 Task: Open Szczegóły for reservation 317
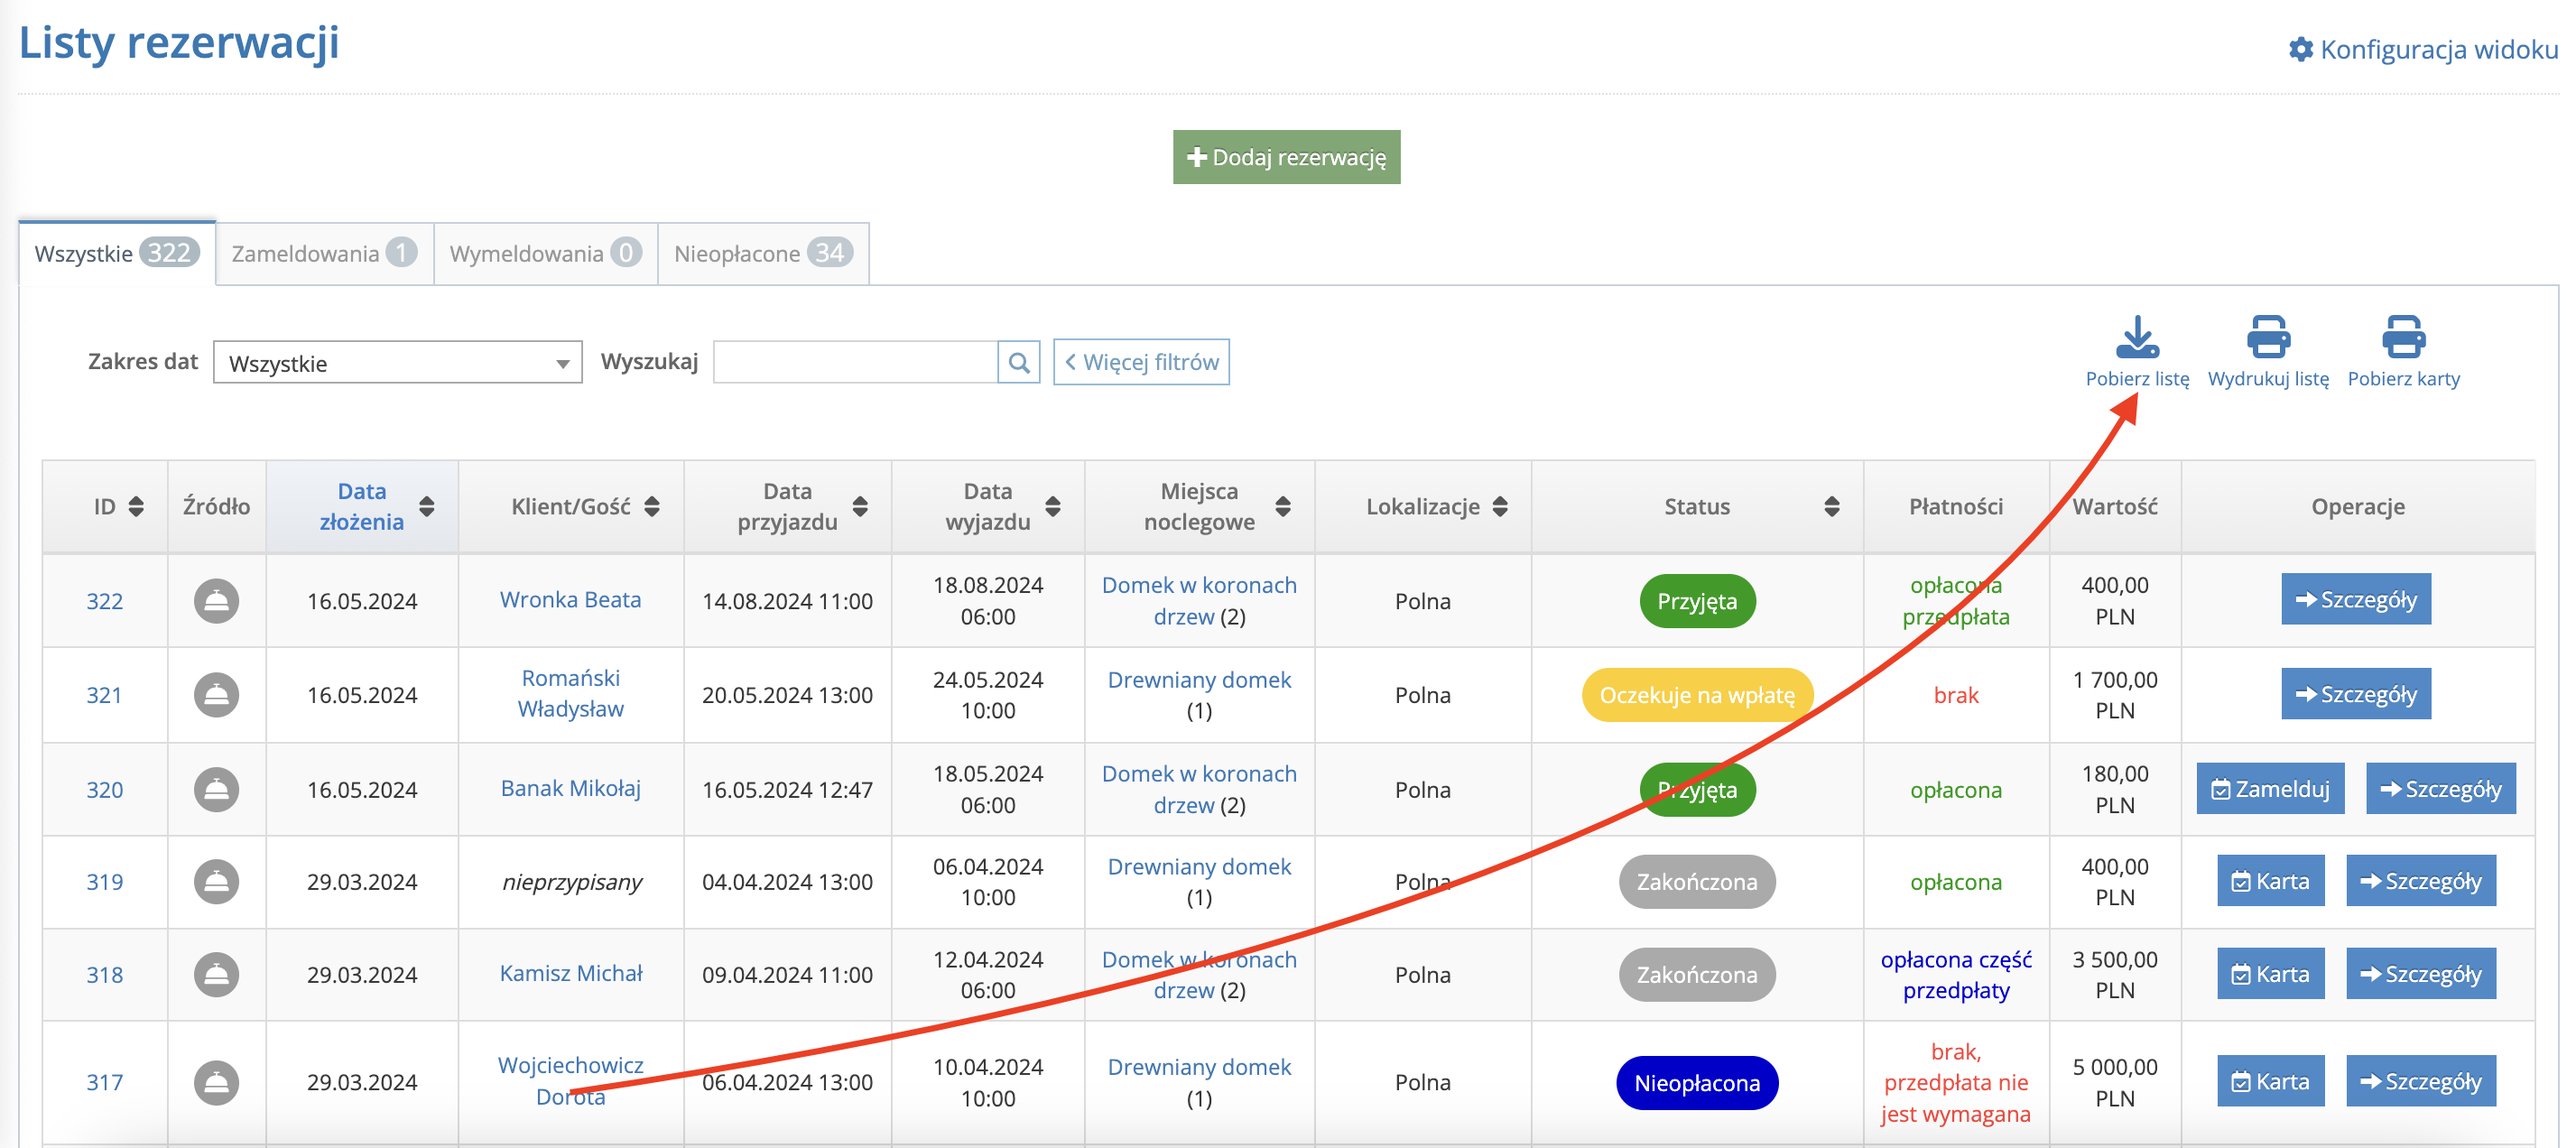tap(2421, 1081)
